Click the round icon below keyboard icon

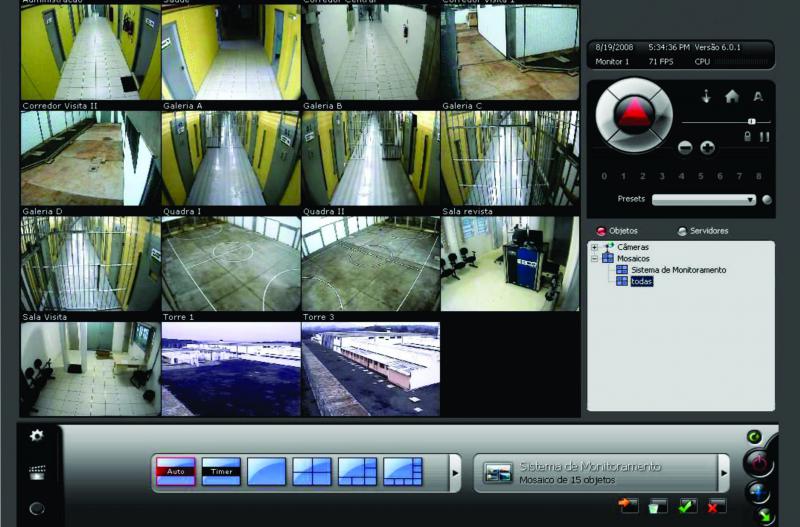click(x=37, y=509)
